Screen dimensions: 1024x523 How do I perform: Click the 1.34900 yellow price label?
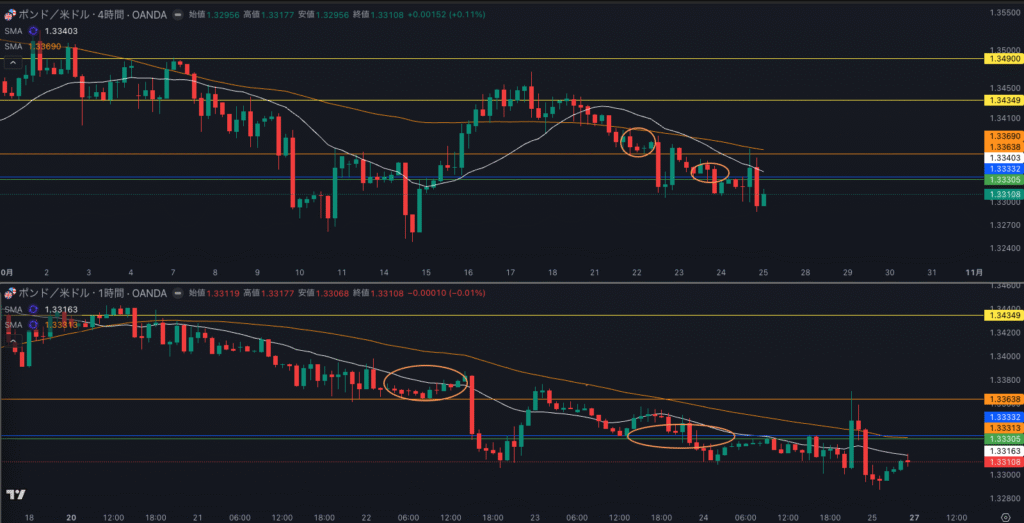click(x=1002, y=59)
